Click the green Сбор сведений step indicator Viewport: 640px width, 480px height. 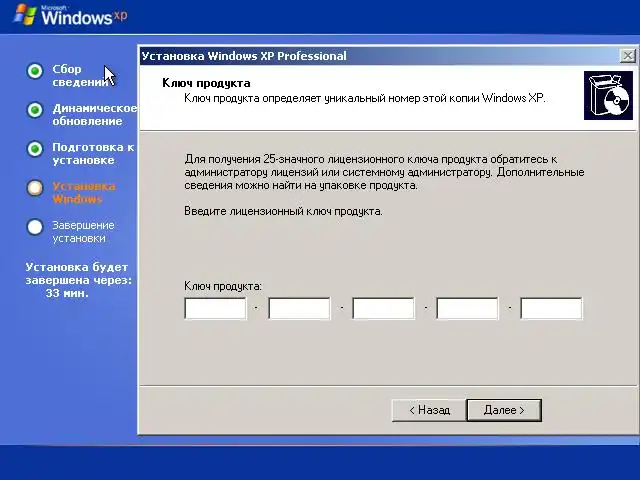pyautogui.click(x=35, y=71)
